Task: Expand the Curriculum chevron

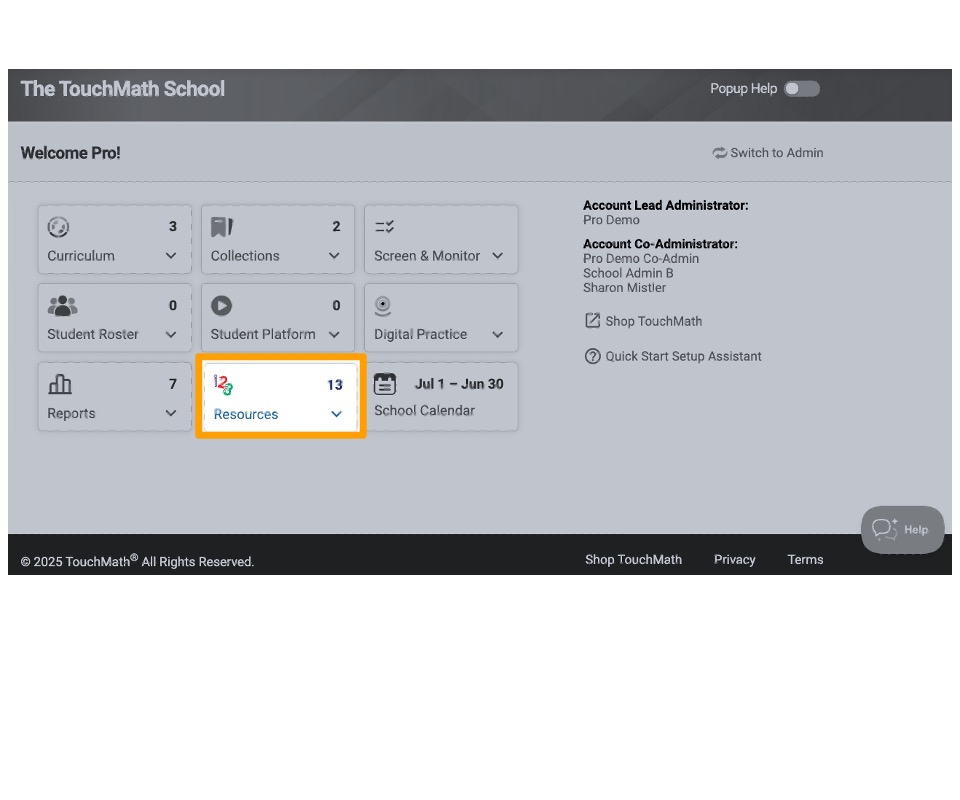Action: click(x=171, y=256)
